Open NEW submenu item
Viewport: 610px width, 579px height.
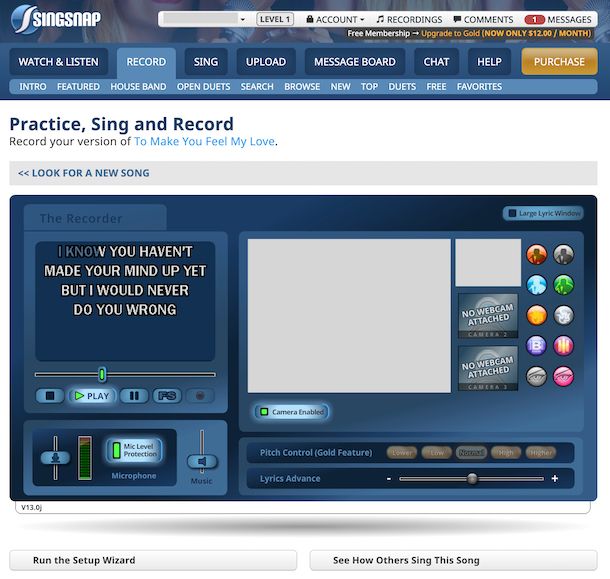point(340,86)
